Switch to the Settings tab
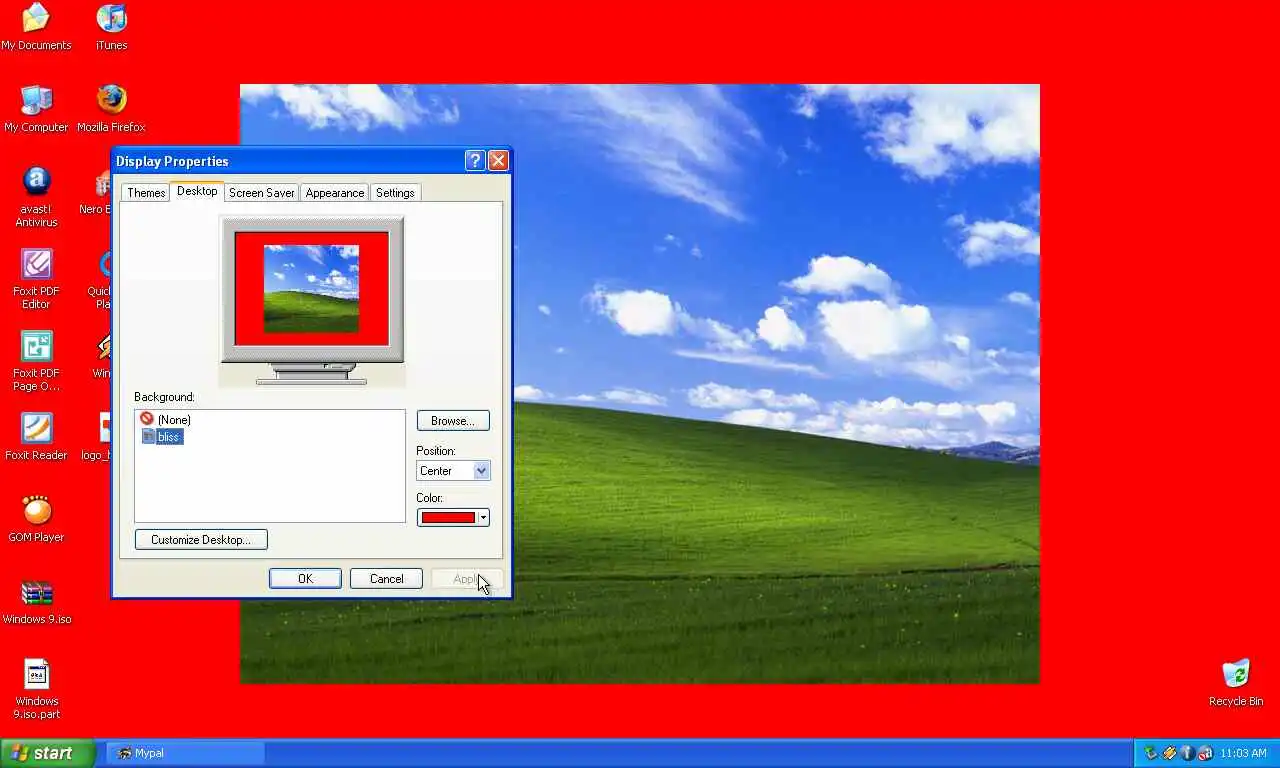The height and width of the screenshot is (768, 1280). pos(395,193)
